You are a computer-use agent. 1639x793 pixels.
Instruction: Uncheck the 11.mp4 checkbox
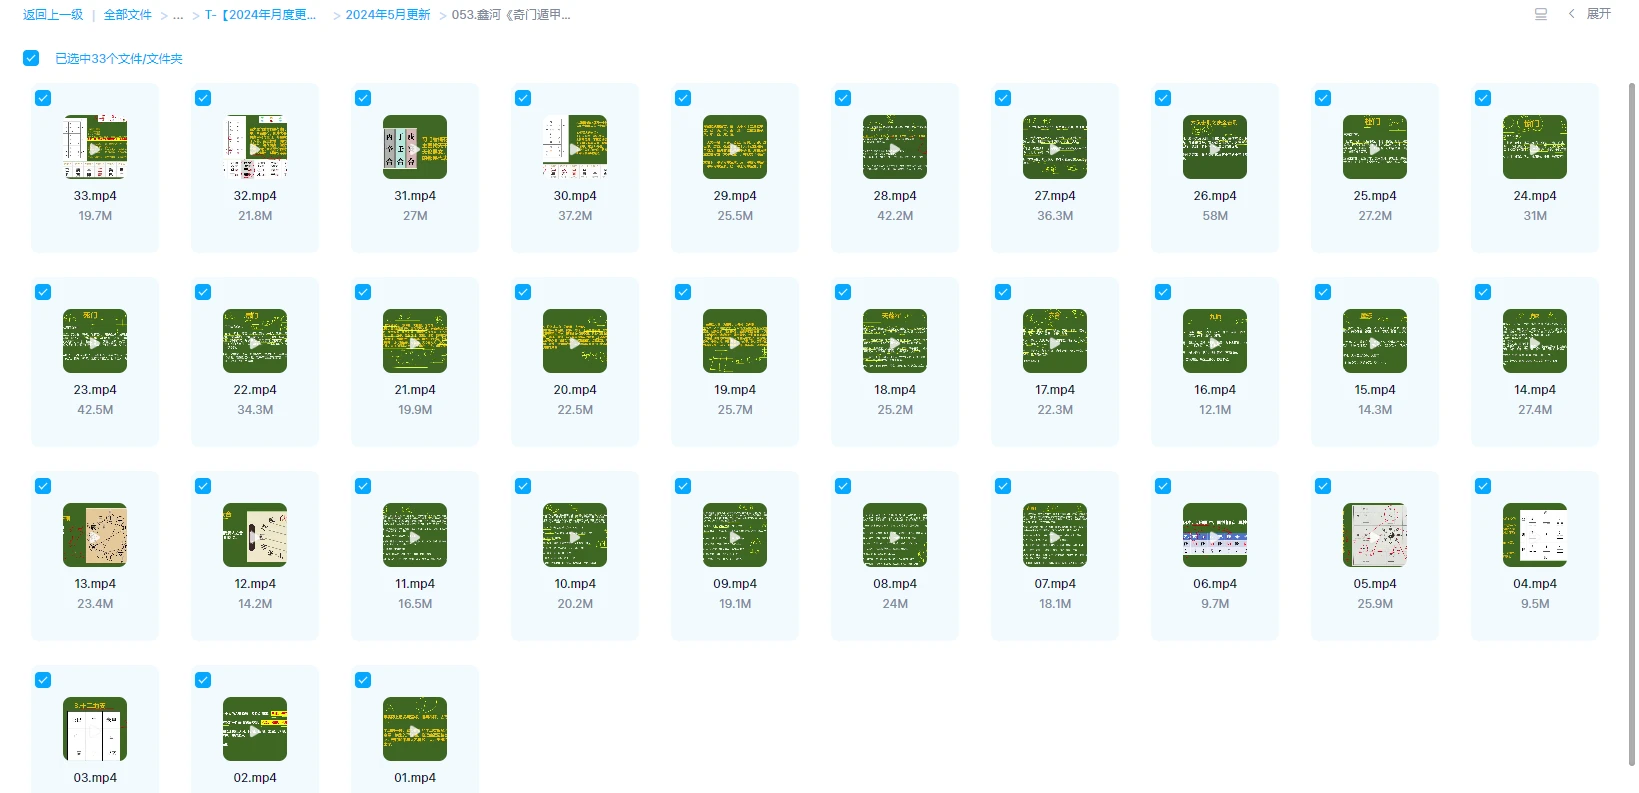[363, 486]
